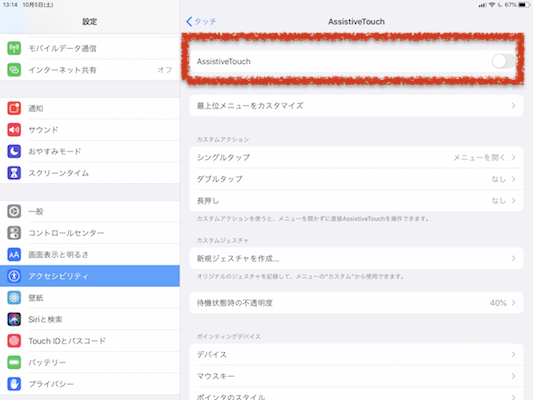Tap メニューを開く value for single tap
Viewport: 533px width, 400px height.
(479, 157)
